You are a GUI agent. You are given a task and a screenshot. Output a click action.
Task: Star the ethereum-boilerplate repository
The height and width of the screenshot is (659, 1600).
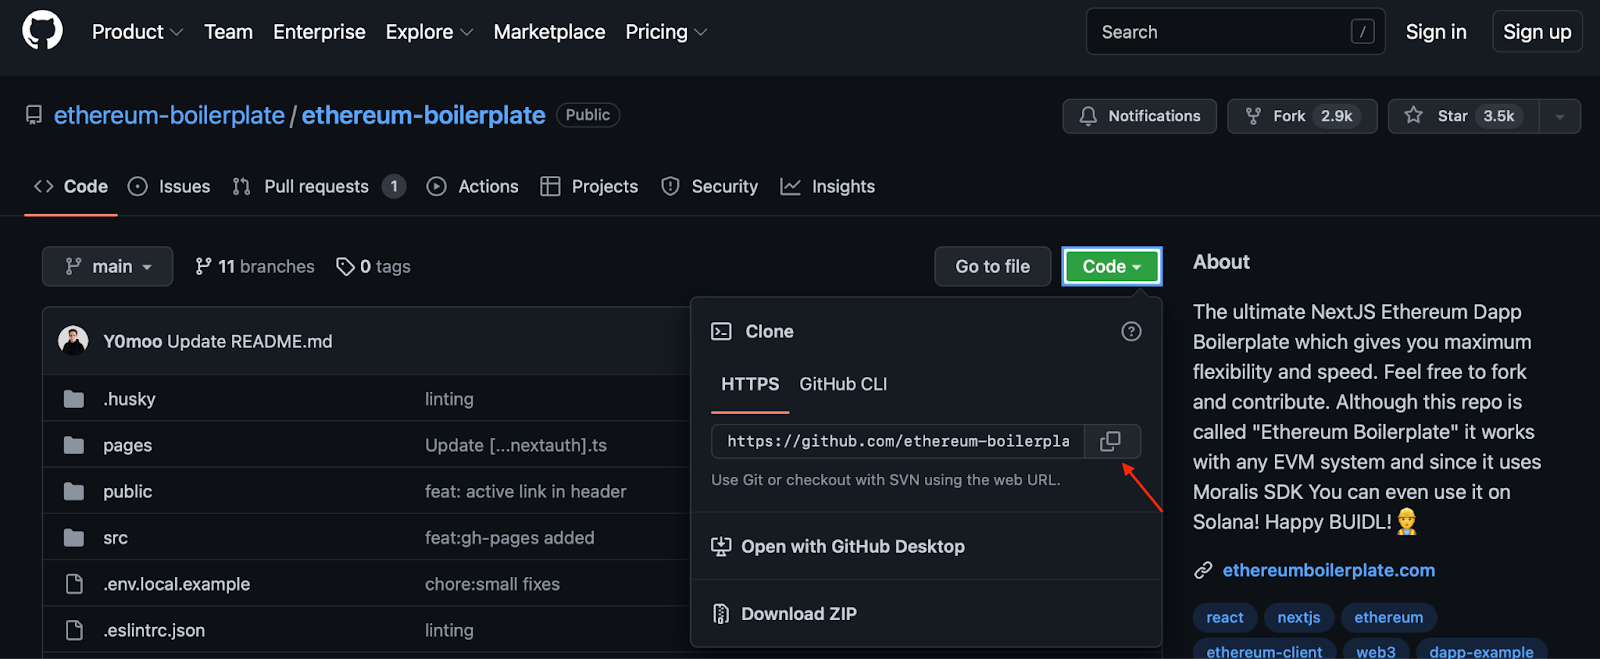pos(1463,116)
